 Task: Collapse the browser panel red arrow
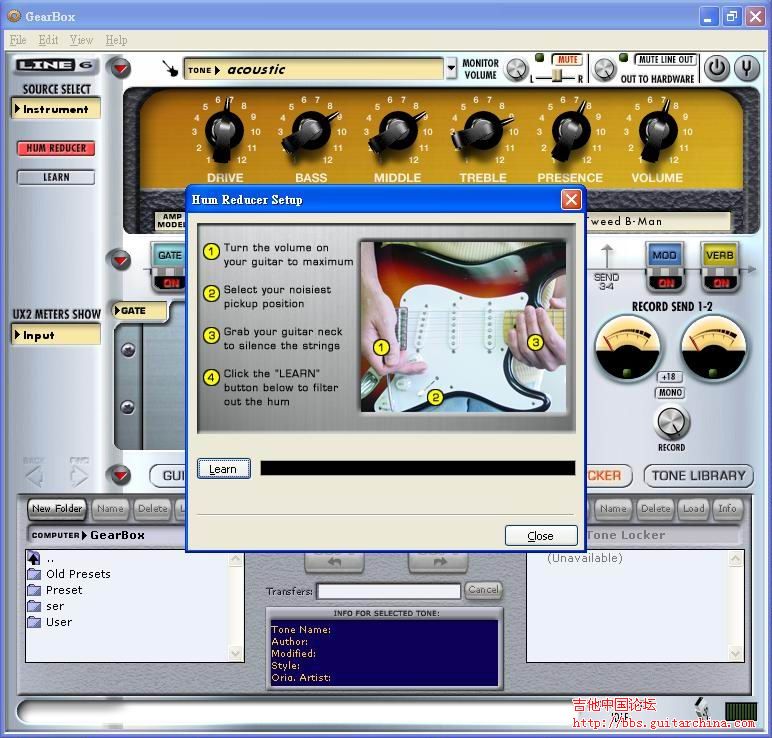click(x=120, y=475)
